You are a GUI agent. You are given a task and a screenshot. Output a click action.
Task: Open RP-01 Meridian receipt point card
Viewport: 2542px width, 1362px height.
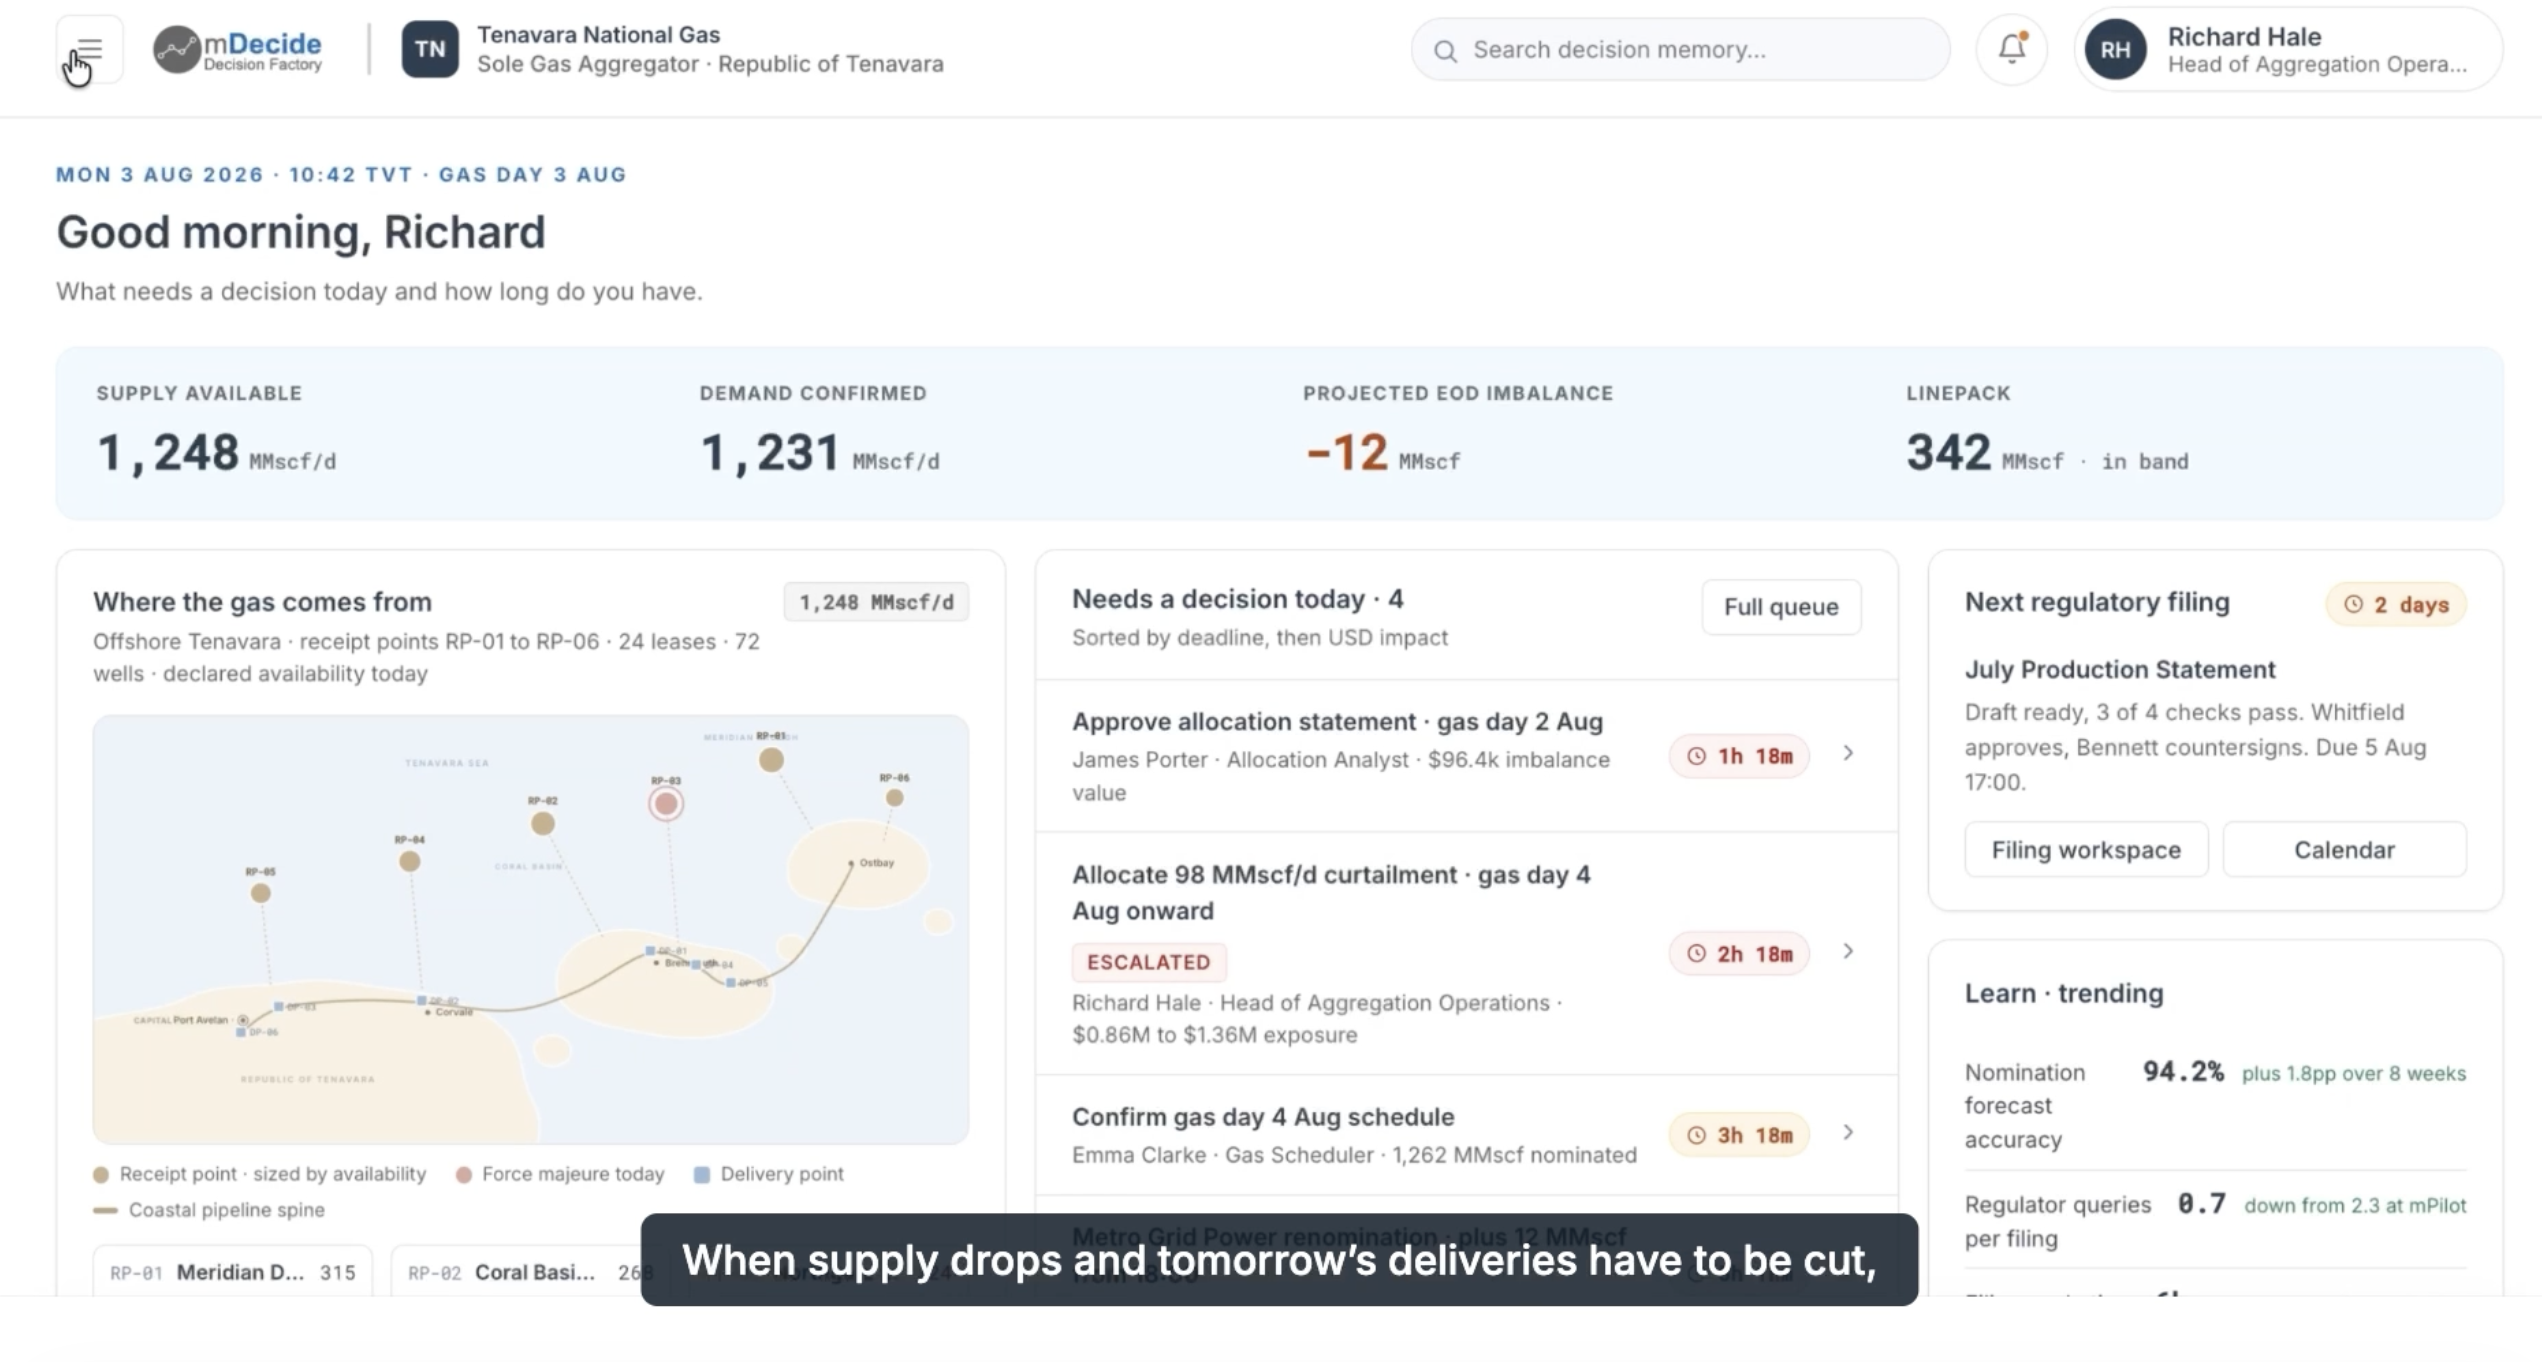click(x=233, y=1272)
